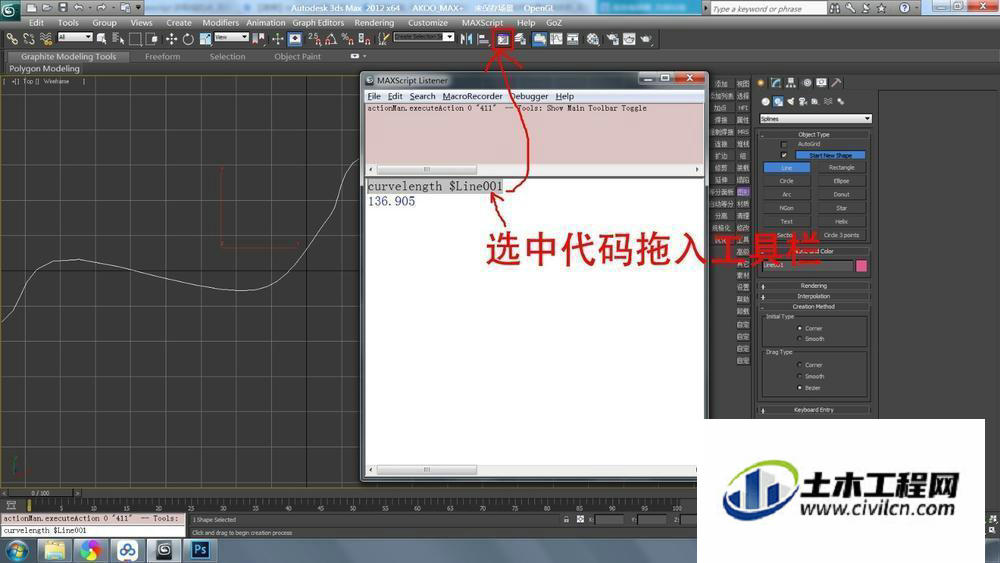
Task: Select the Geometry category icon
Action: tap(766, 101)
